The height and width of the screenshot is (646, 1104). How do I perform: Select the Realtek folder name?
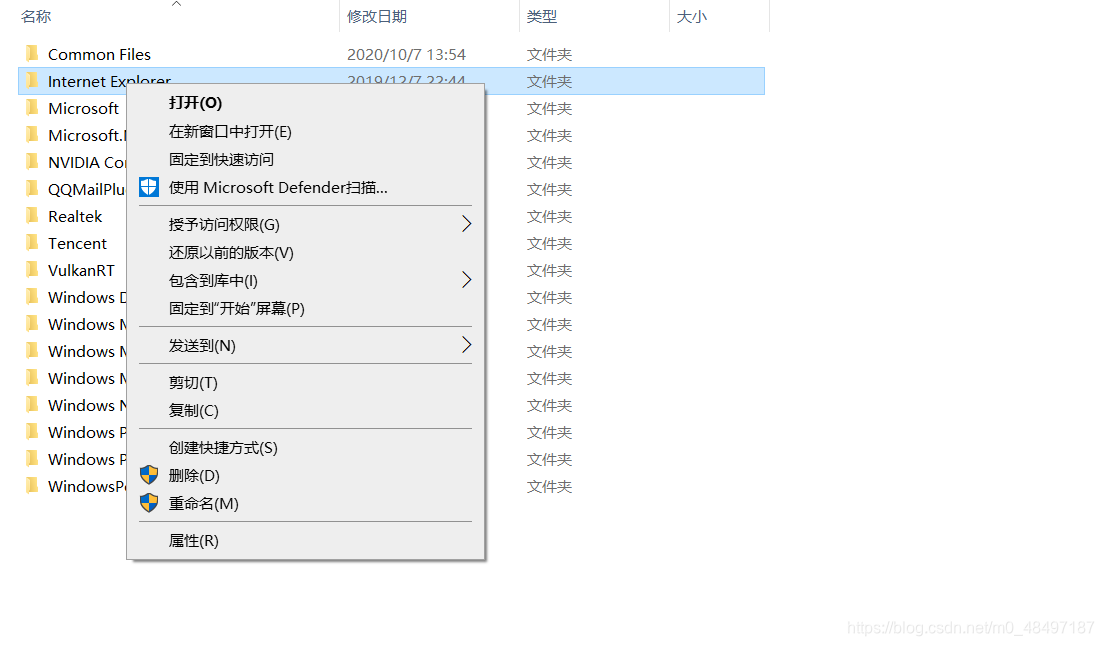[x=75, y=216]
